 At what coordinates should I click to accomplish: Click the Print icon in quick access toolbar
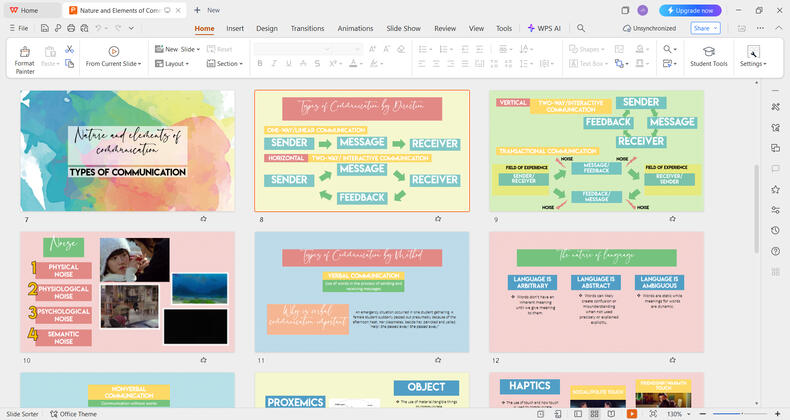pos(71,28)
